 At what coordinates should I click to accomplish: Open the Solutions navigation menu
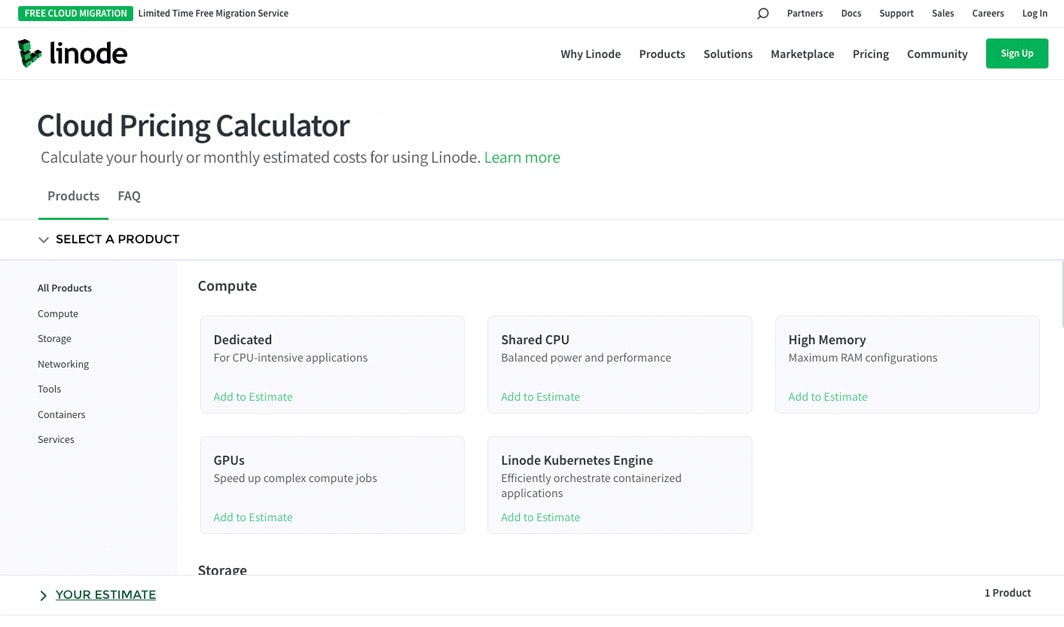(x=727, y=54)
